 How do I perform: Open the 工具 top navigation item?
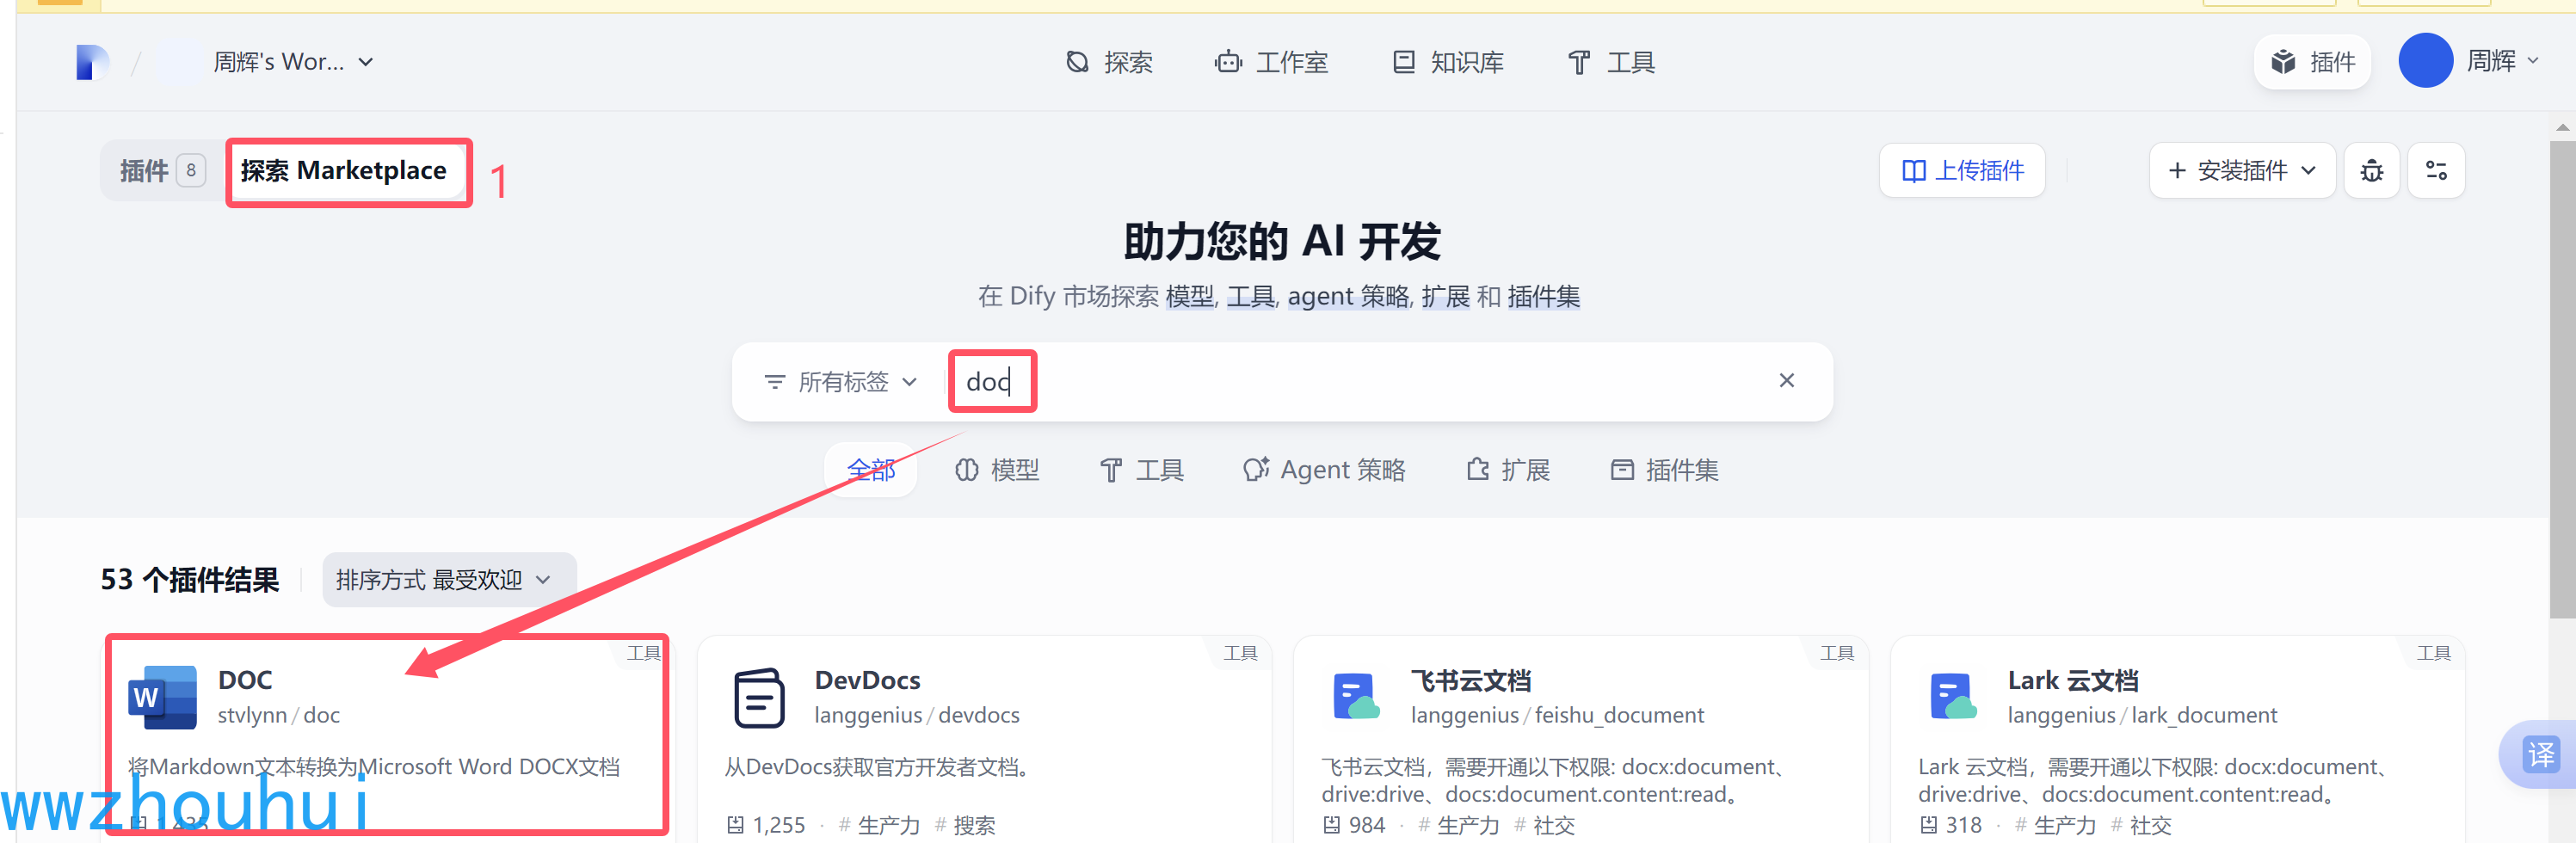[1611, 62]
